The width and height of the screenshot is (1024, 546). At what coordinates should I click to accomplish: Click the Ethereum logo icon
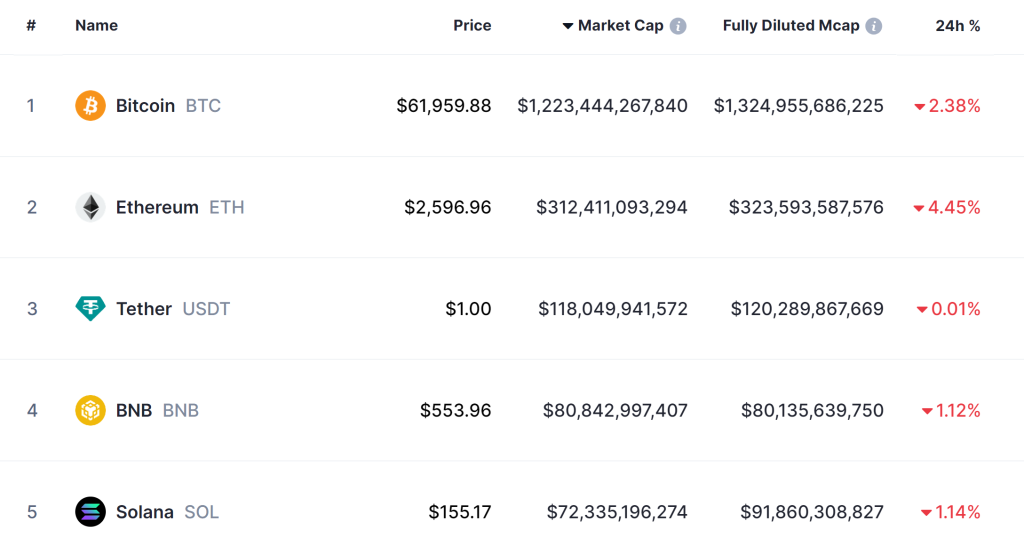(x=90, y=207)
